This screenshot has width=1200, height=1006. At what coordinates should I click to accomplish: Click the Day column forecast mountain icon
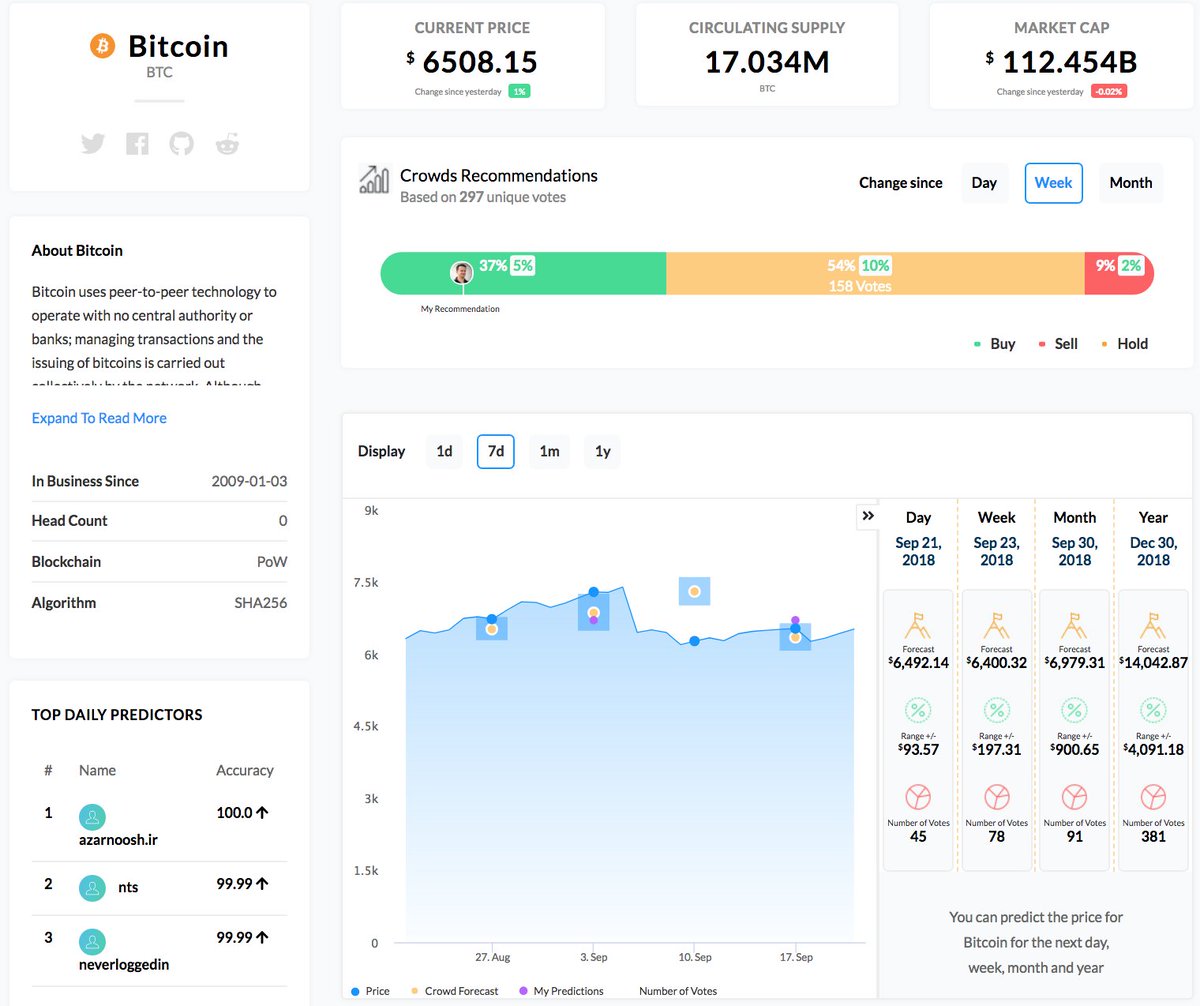tap(918, 626)
